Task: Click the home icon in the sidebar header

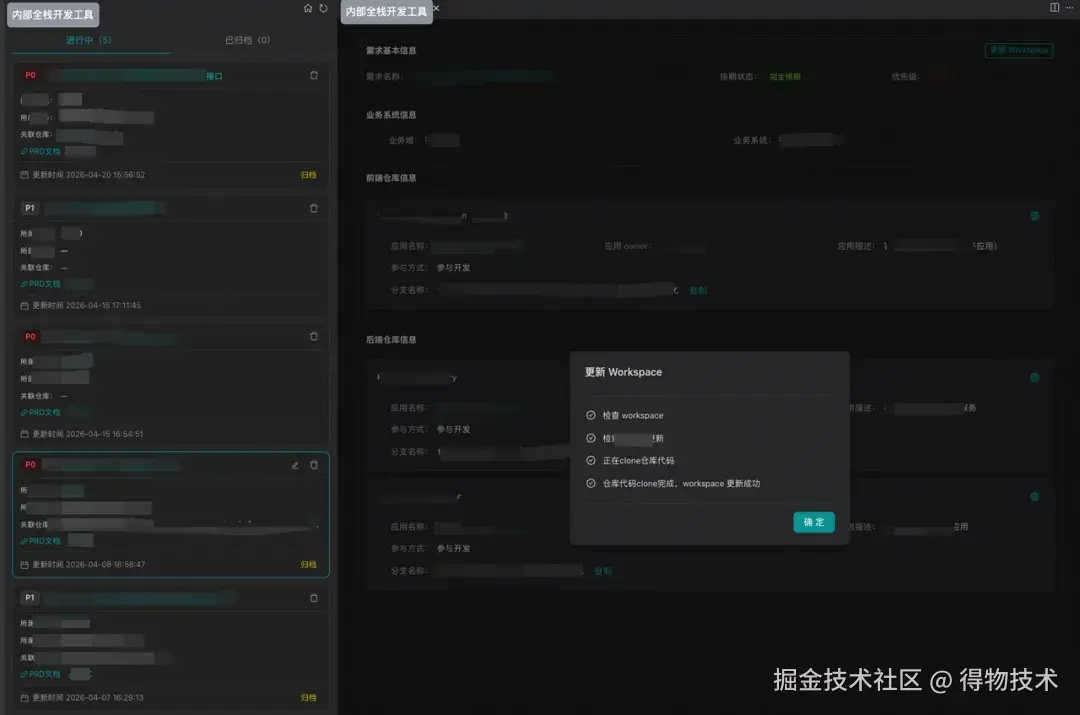Action: pyautogui.click(x=308, y=8)
